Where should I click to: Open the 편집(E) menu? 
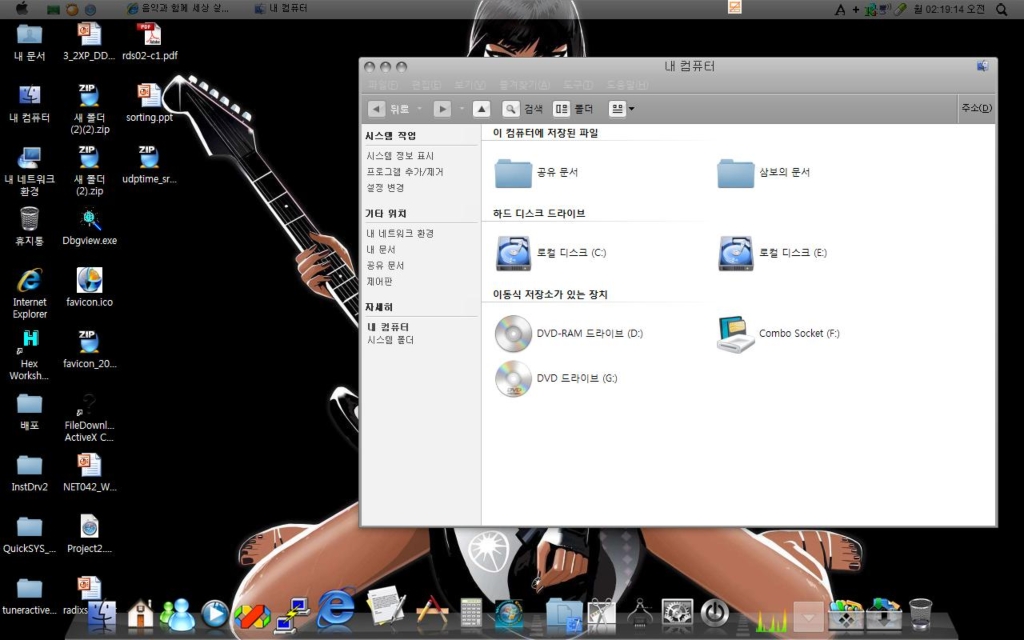point(426,85)
